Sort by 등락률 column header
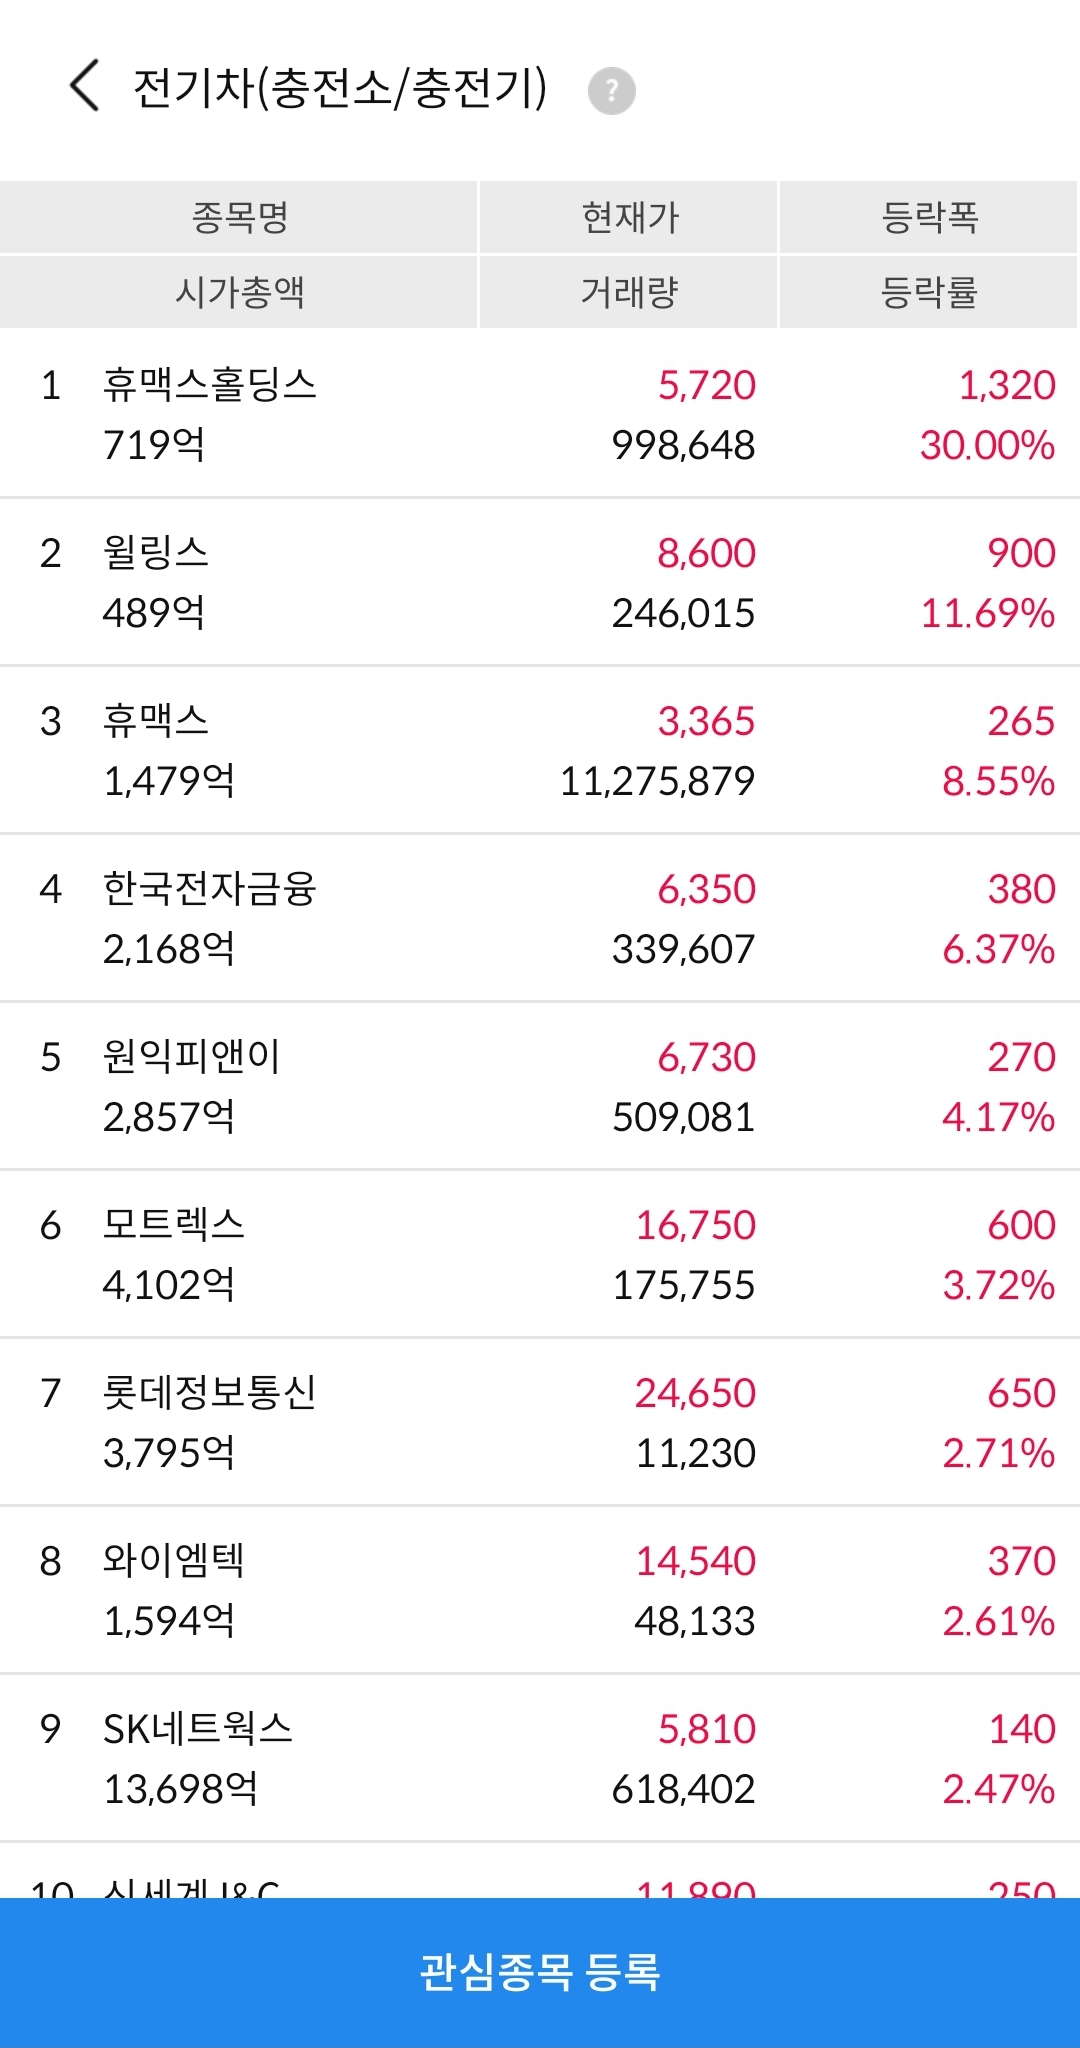 pyautogui.click(x=929, y=292)
